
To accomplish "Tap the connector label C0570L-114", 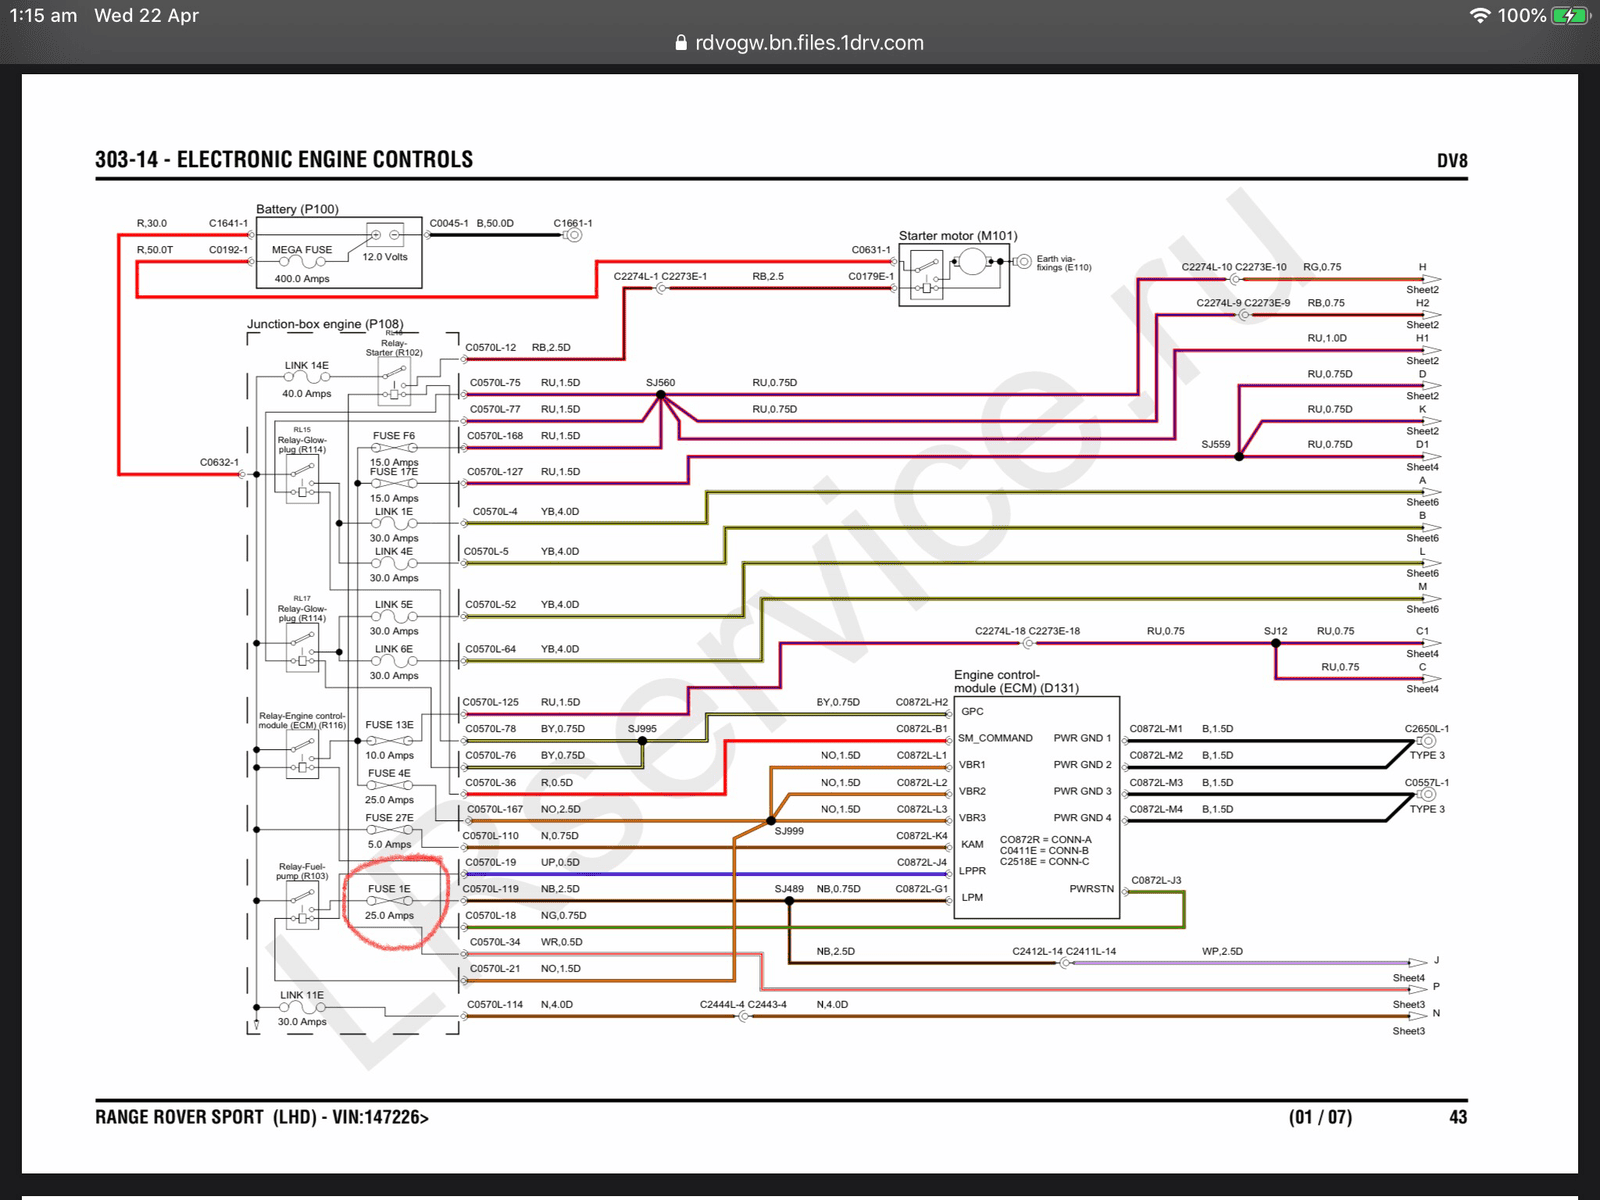I will coord(495,1005).
